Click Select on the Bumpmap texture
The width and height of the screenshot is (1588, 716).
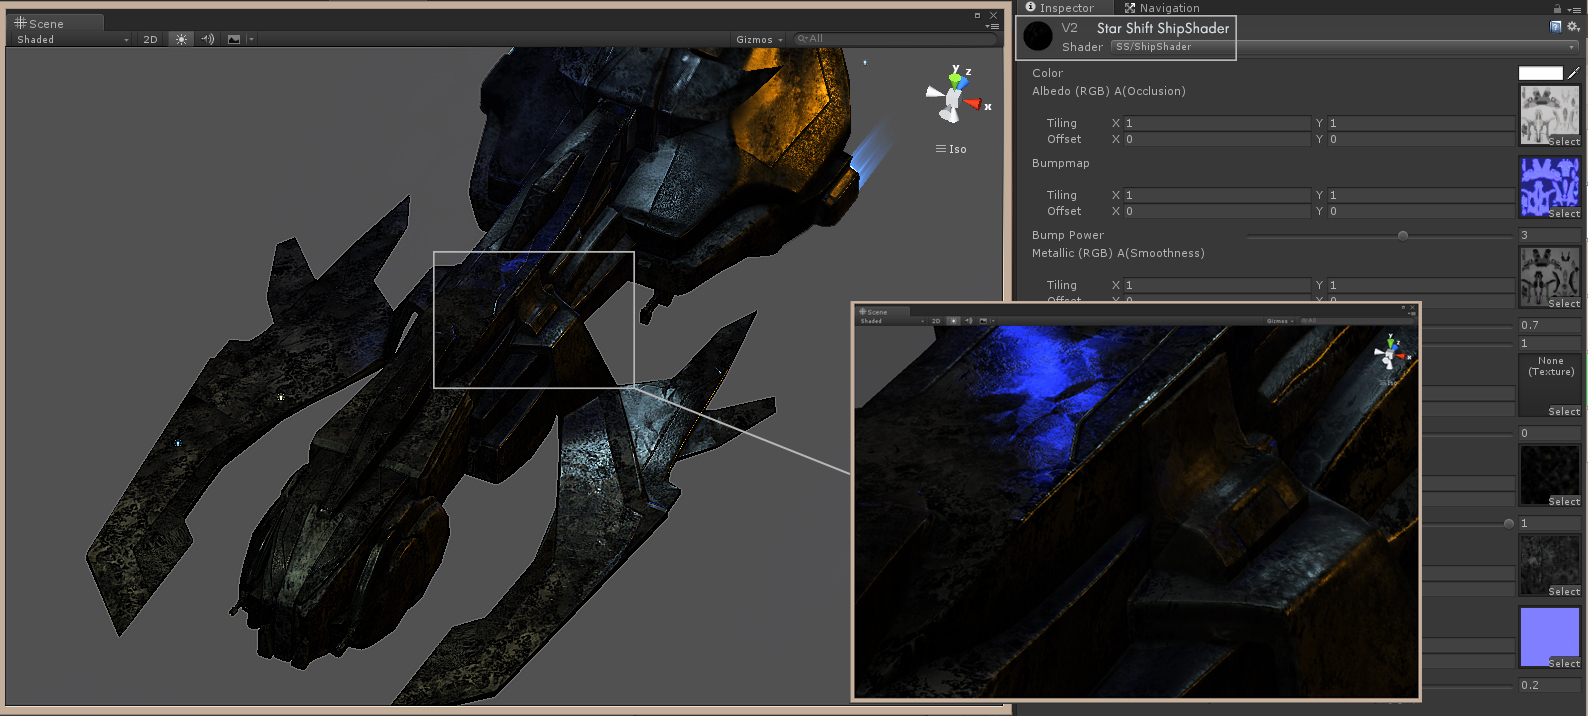(1563, 213)
